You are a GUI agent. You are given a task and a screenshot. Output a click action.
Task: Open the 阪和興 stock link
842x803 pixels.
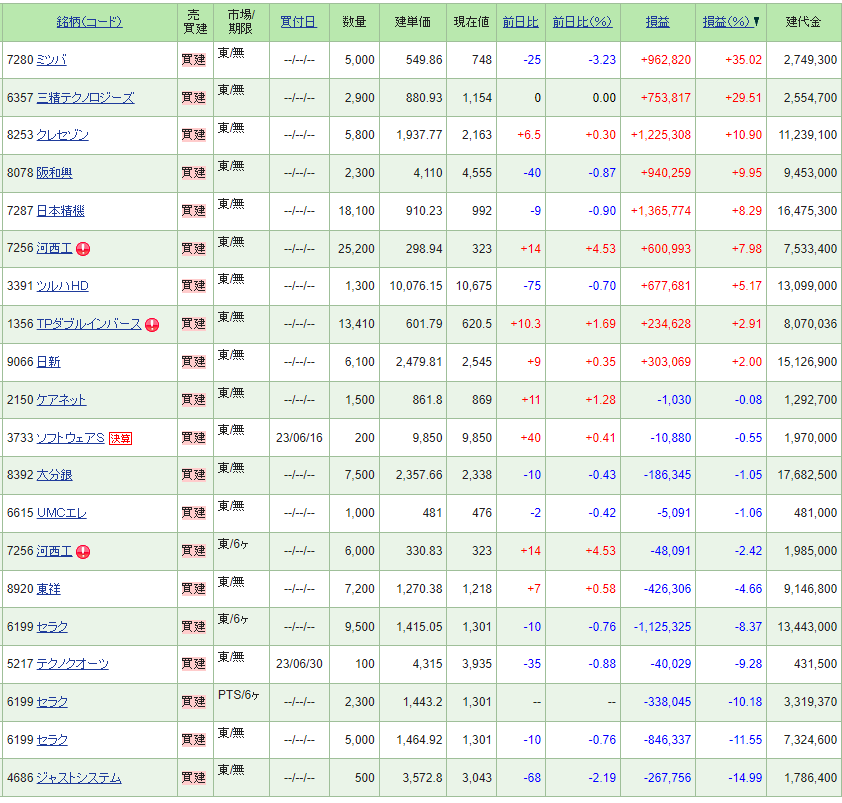[54, 173]
